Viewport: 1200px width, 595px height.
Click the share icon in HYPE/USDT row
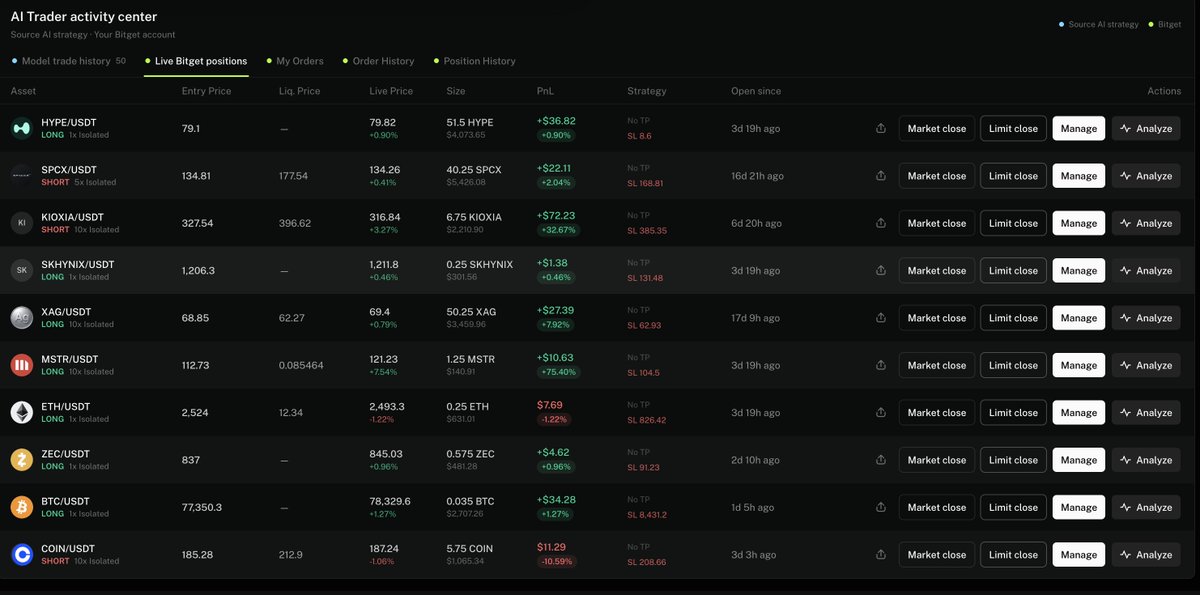[x=881, y=128]
